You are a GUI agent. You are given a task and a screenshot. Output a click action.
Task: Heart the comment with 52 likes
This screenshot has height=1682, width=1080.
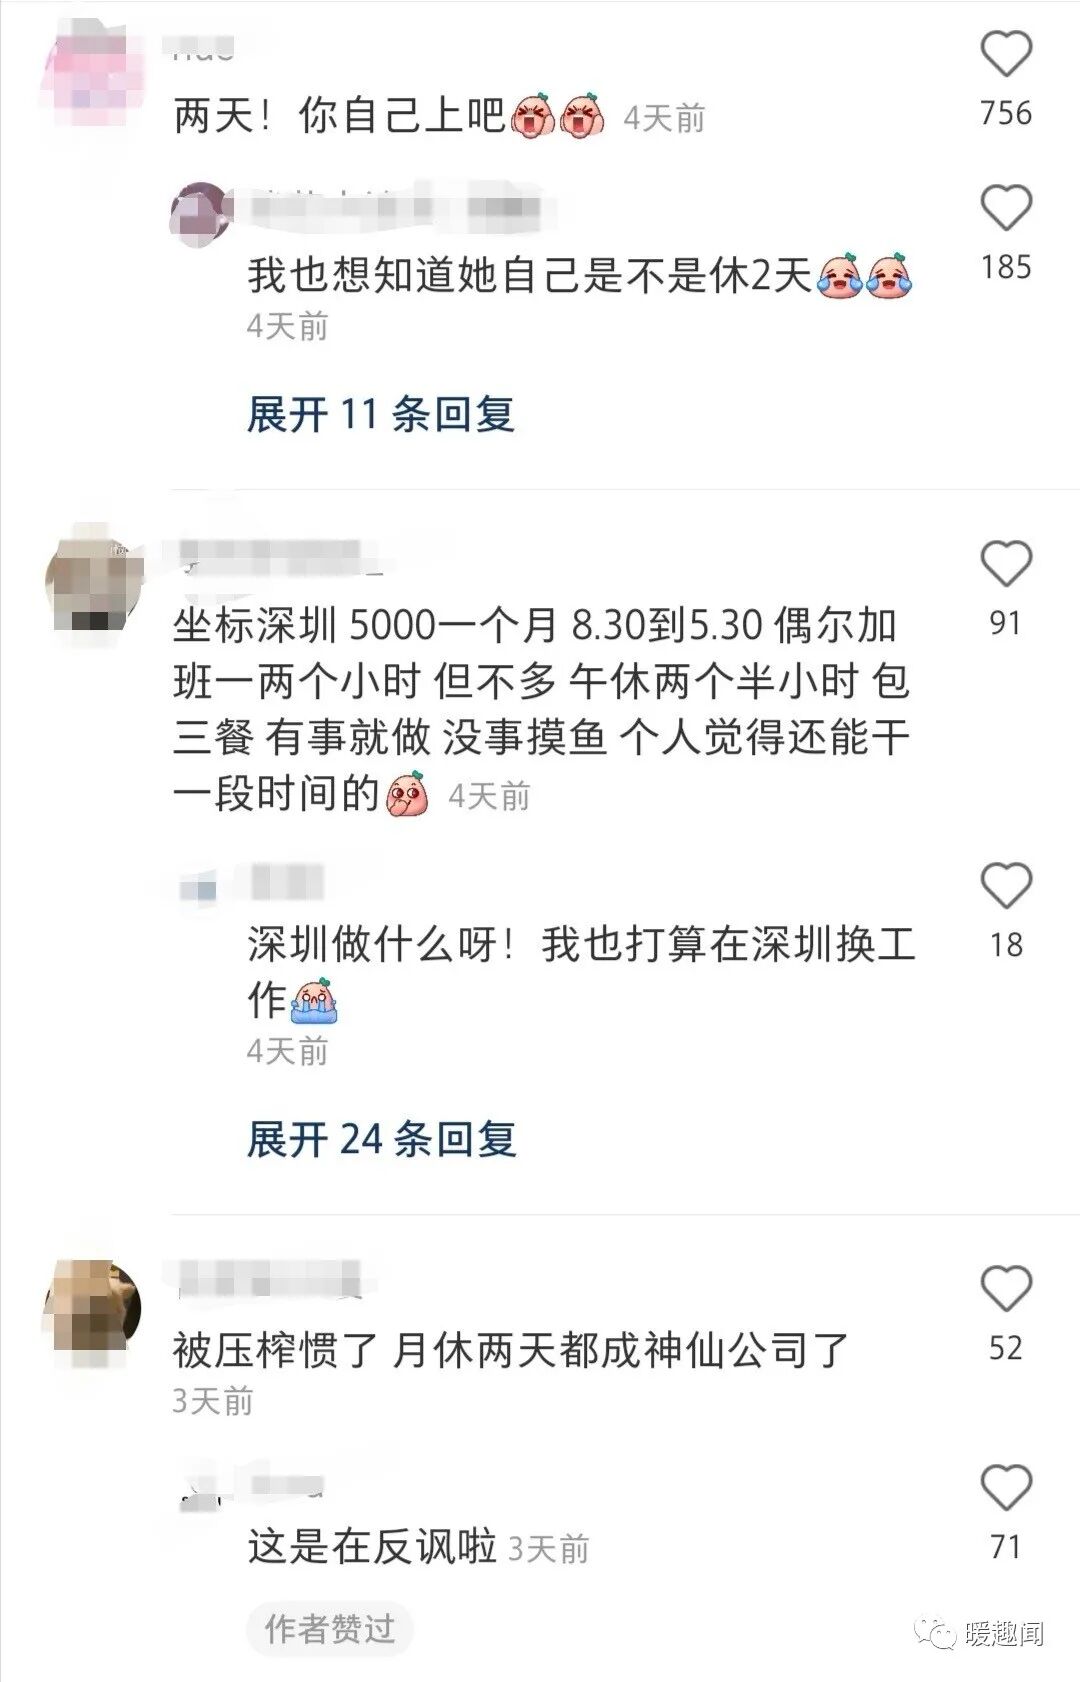tap(1005, 1288)
